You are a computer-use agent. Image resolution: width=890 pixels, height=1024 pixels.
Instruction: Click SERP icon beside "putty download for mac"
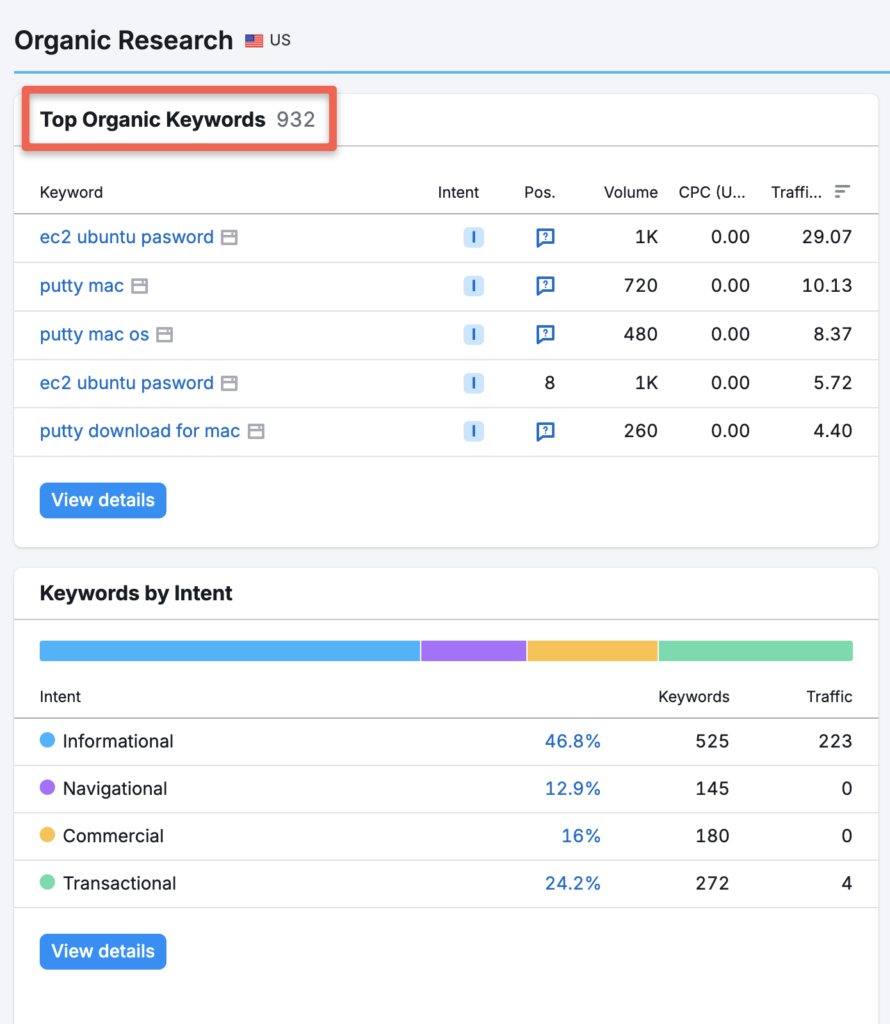256,431
